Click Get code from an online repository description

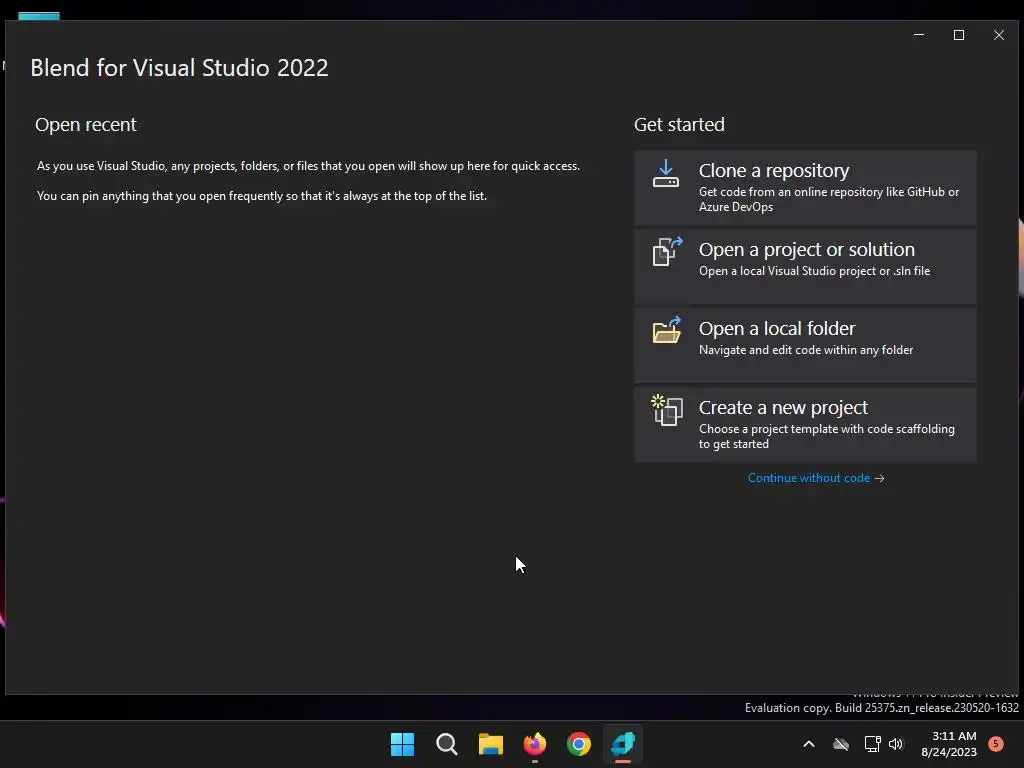pyautogui.click(x=829, y=199)
